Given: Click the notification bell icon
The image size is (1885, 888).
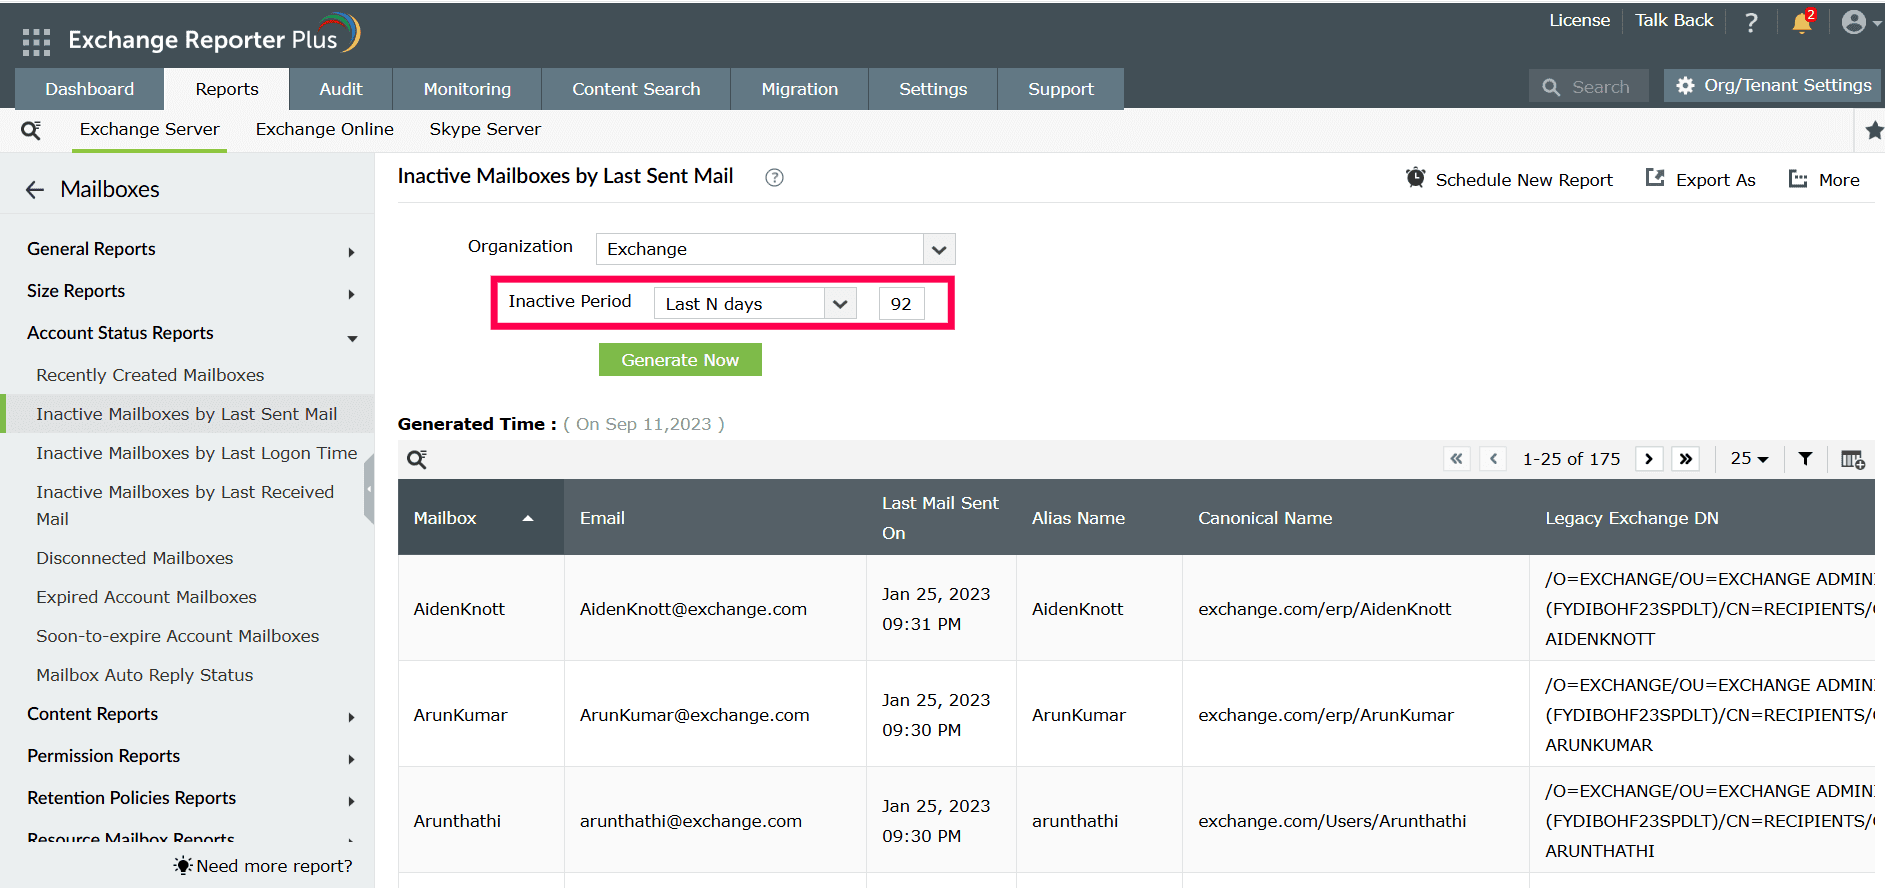Looking at the screenshot, I should 1802,23.
